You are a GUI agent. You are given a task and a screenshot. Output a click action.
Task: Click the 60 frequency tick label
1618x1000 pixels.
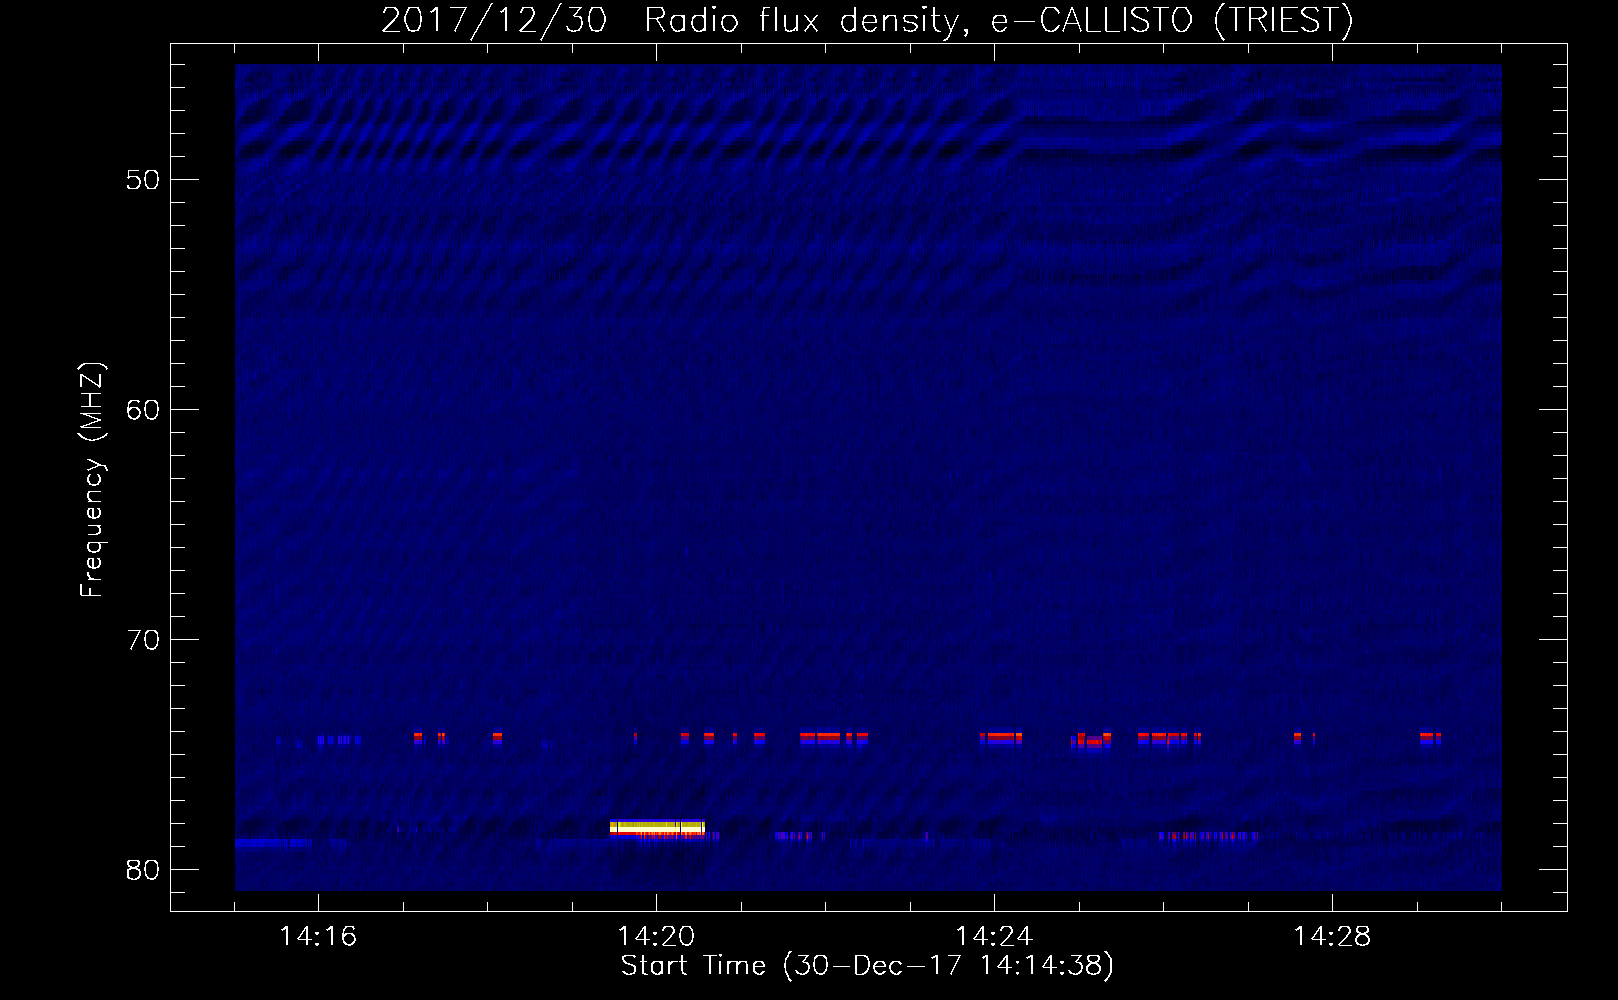tap(143, 410)
